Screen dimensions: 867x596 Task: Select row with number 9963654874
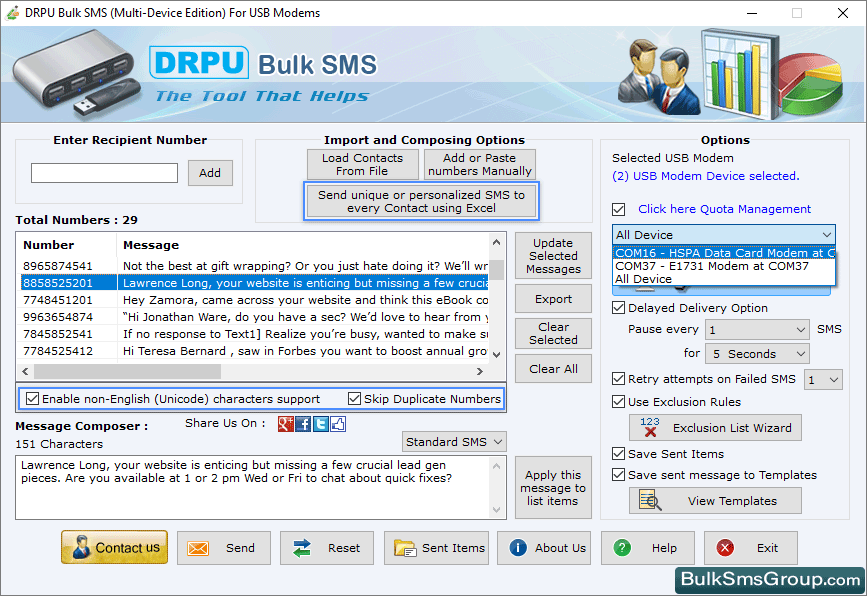[254, 317]
